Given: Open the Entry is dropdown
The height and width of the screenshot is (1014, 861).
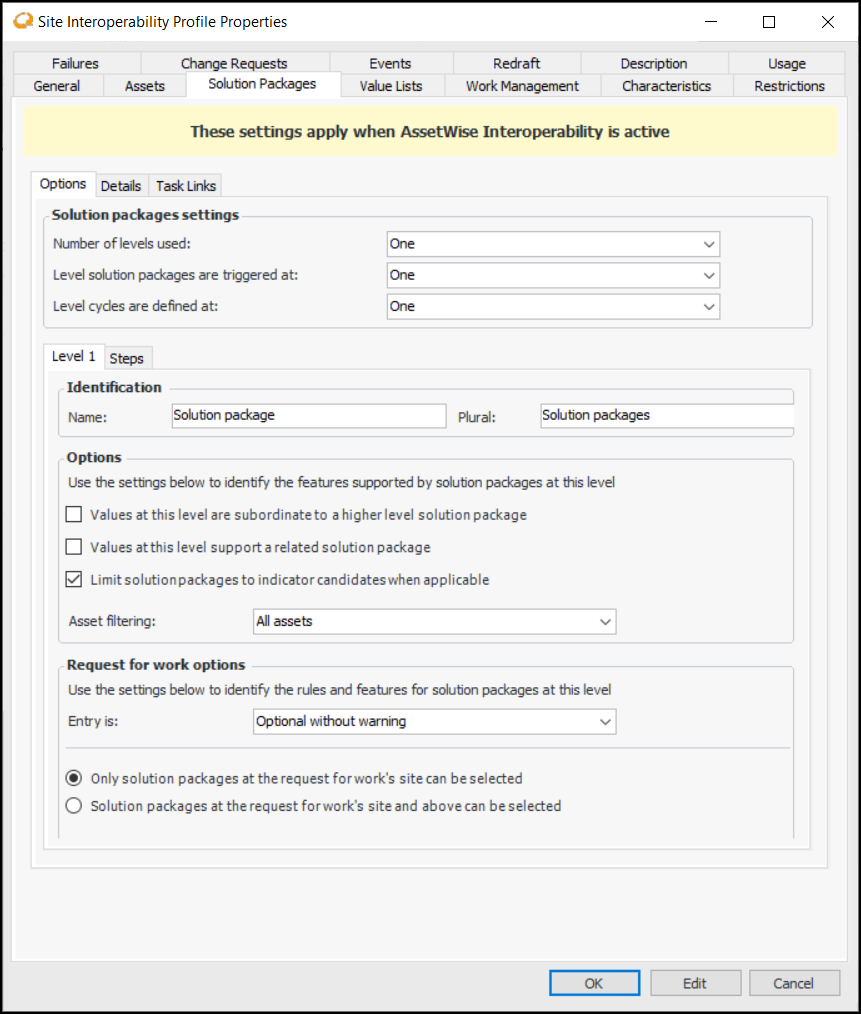Looking at the screenshot, I should click(x=435, y=722).
